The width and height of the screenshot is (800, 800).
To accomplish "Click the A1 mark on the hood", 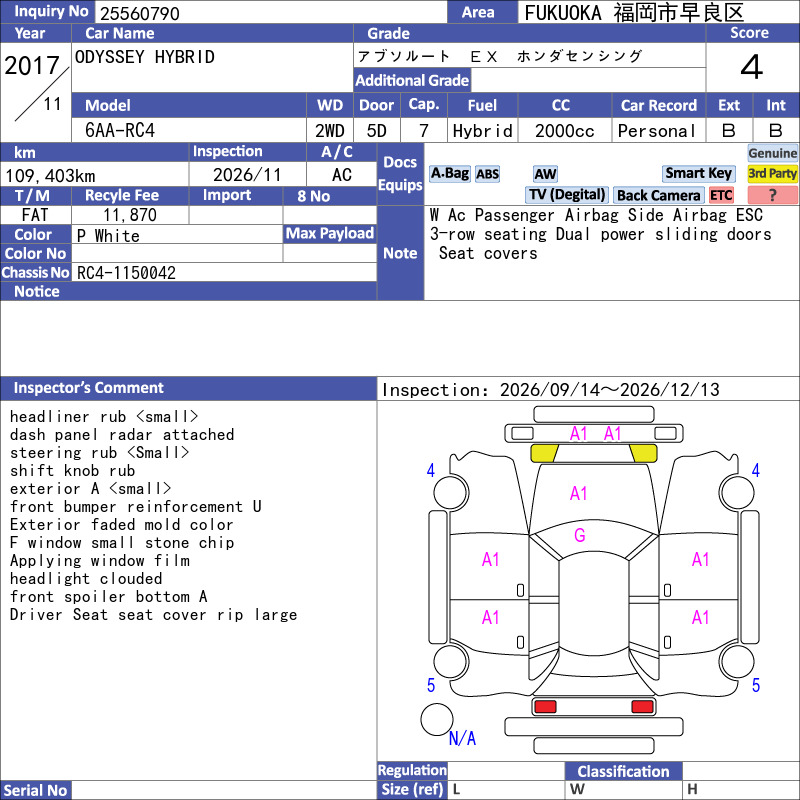I will tap(578, 493).
